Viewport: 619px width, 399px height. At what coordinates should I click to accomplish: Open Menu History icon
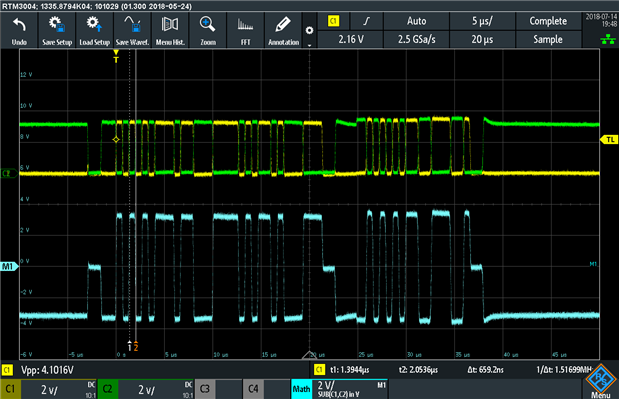[x=170, y=30]
